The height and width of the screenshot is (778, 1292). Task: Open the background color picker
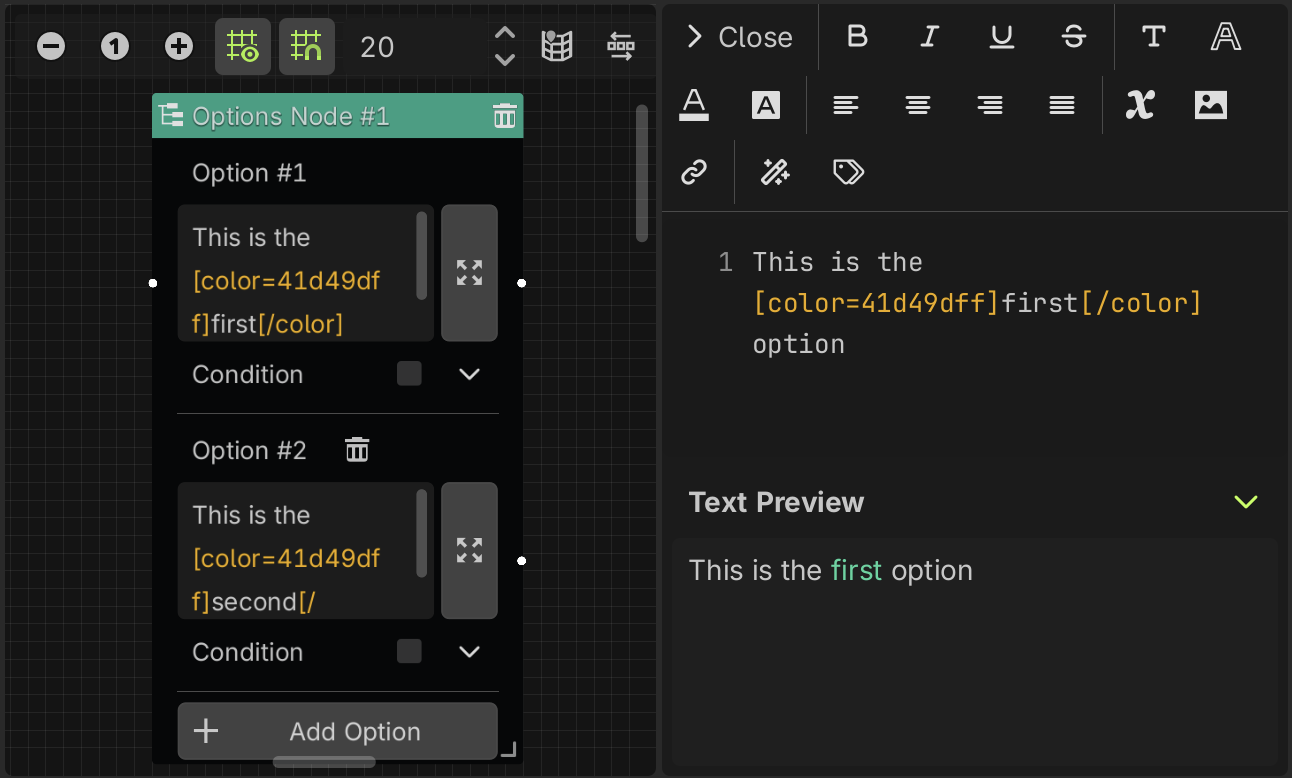click(x=766, y=105)
